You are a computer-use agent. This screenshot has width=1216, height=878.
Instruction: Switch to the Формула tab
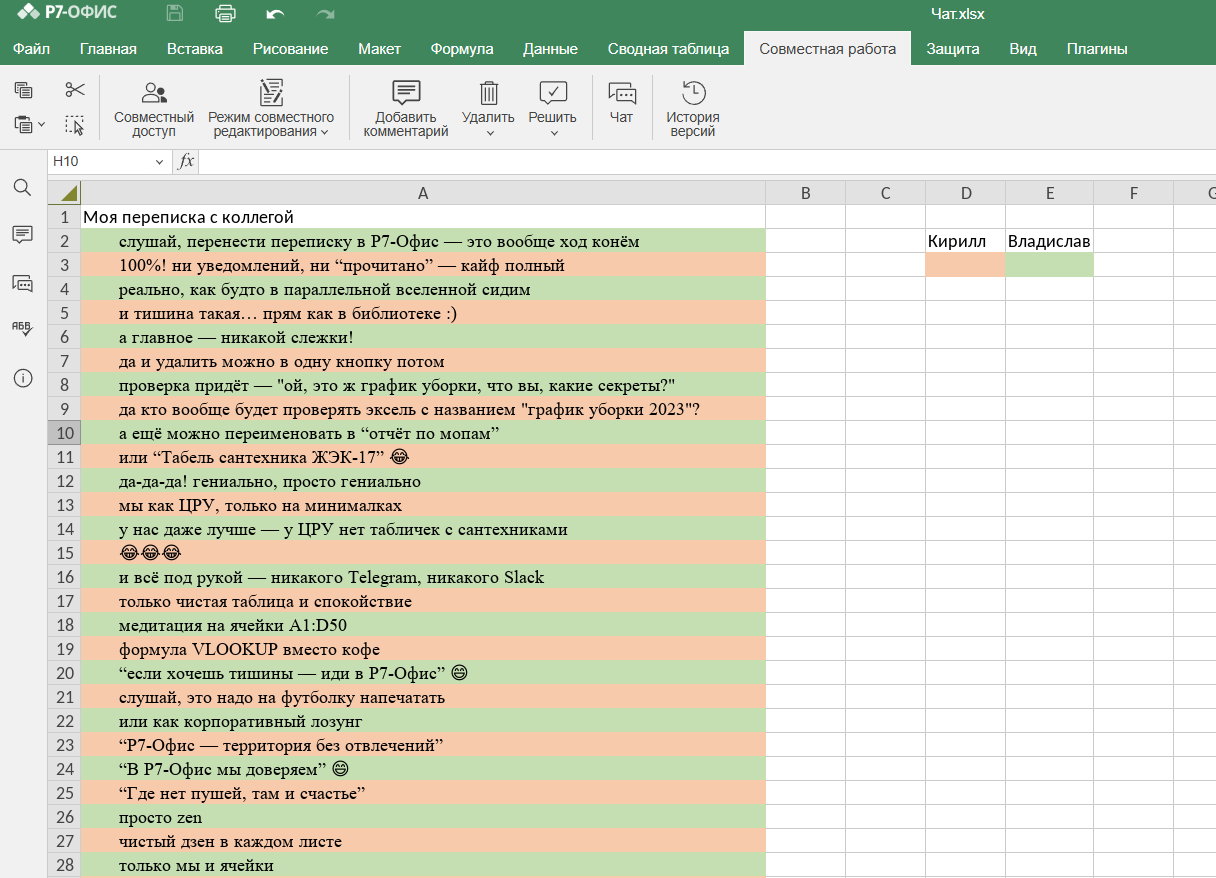click(462, 49)
